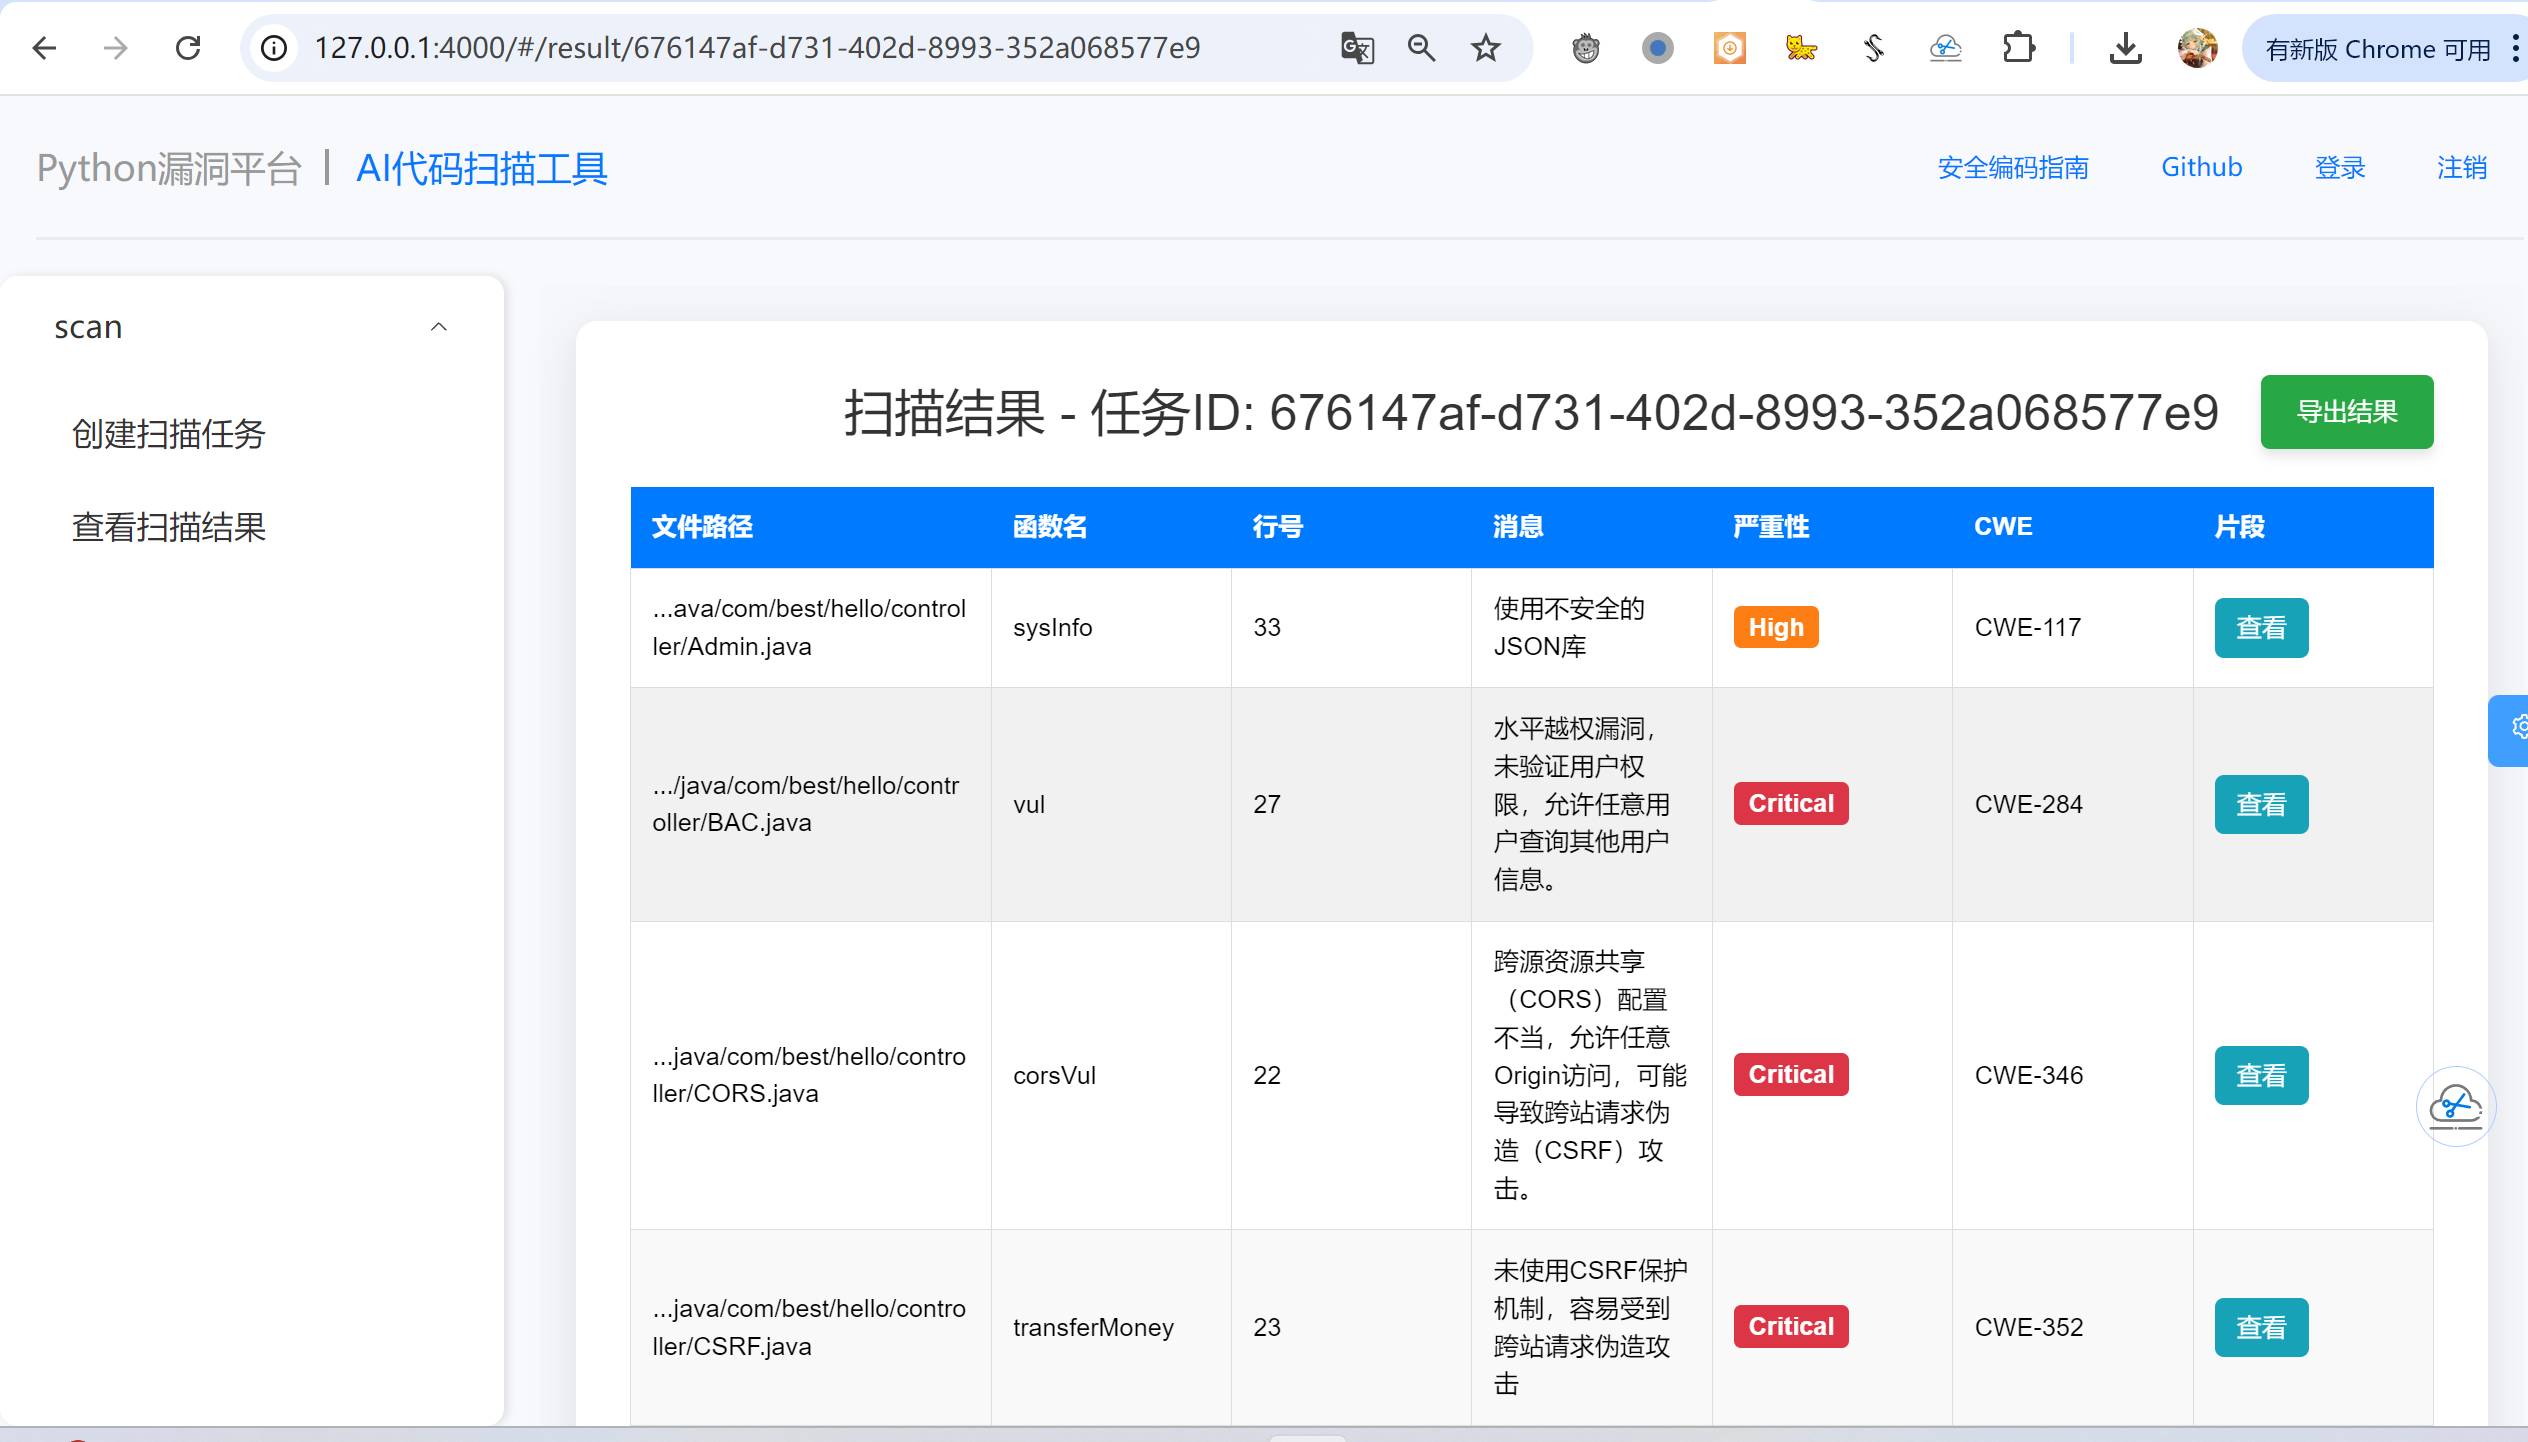
Task: Bookmark page with star icon
Action: pyautogui.click(x=1486, y=48)
